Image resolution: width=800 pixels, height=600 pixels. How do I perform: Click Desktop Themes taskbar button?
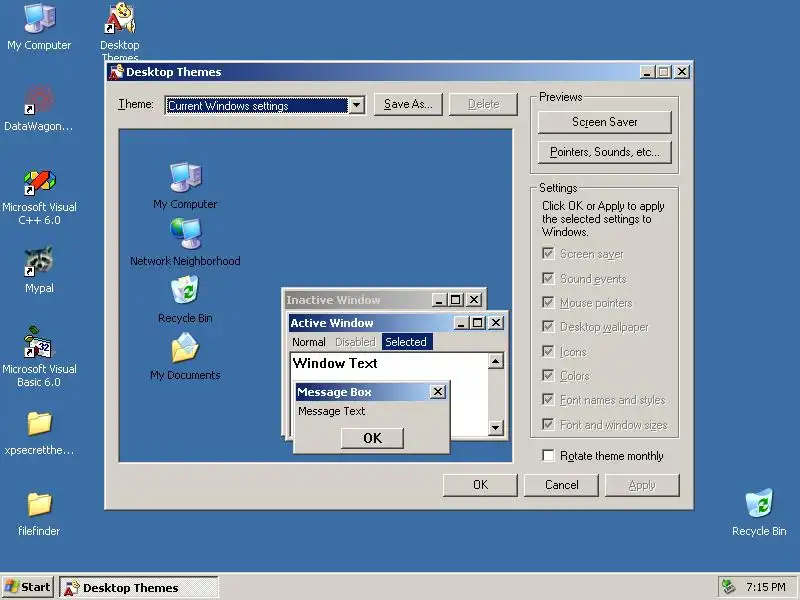139,587
